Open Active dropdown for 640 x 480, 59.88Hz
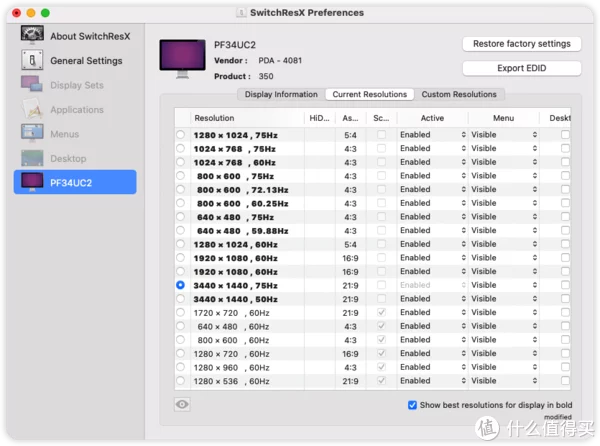 tap(432, 230)
